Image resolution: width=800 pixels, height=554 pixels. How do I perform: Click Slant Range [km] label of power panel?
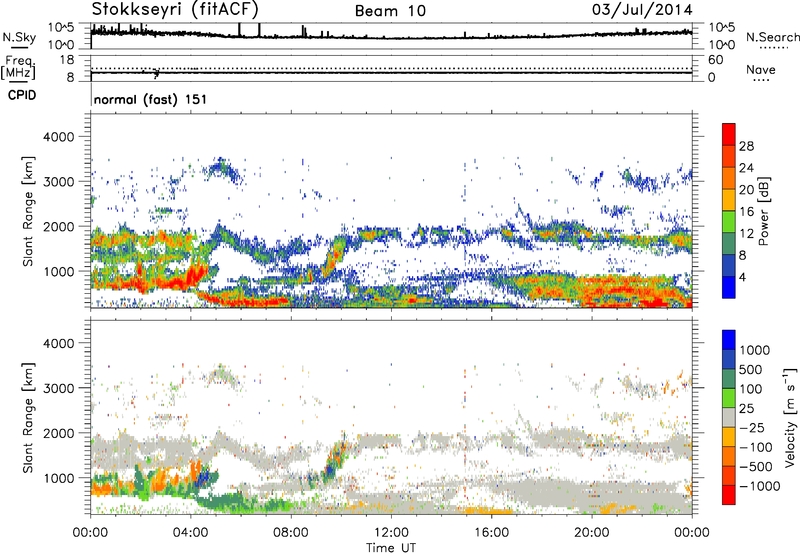pyautogui.click(x=28, y=211)
